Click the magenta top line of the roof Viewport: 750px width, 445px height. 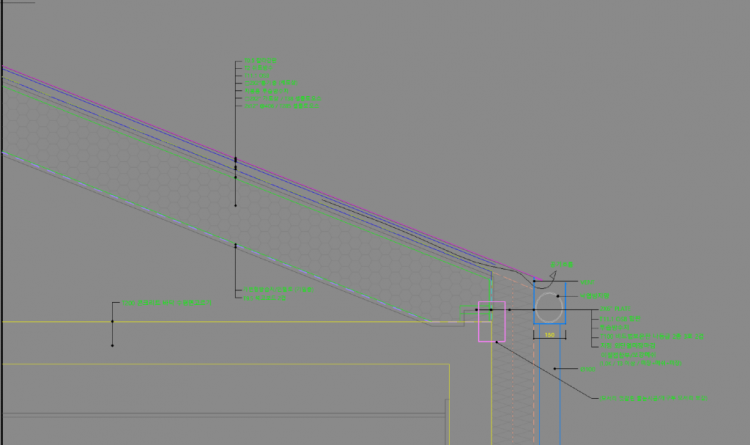click(x=250, y=160)
